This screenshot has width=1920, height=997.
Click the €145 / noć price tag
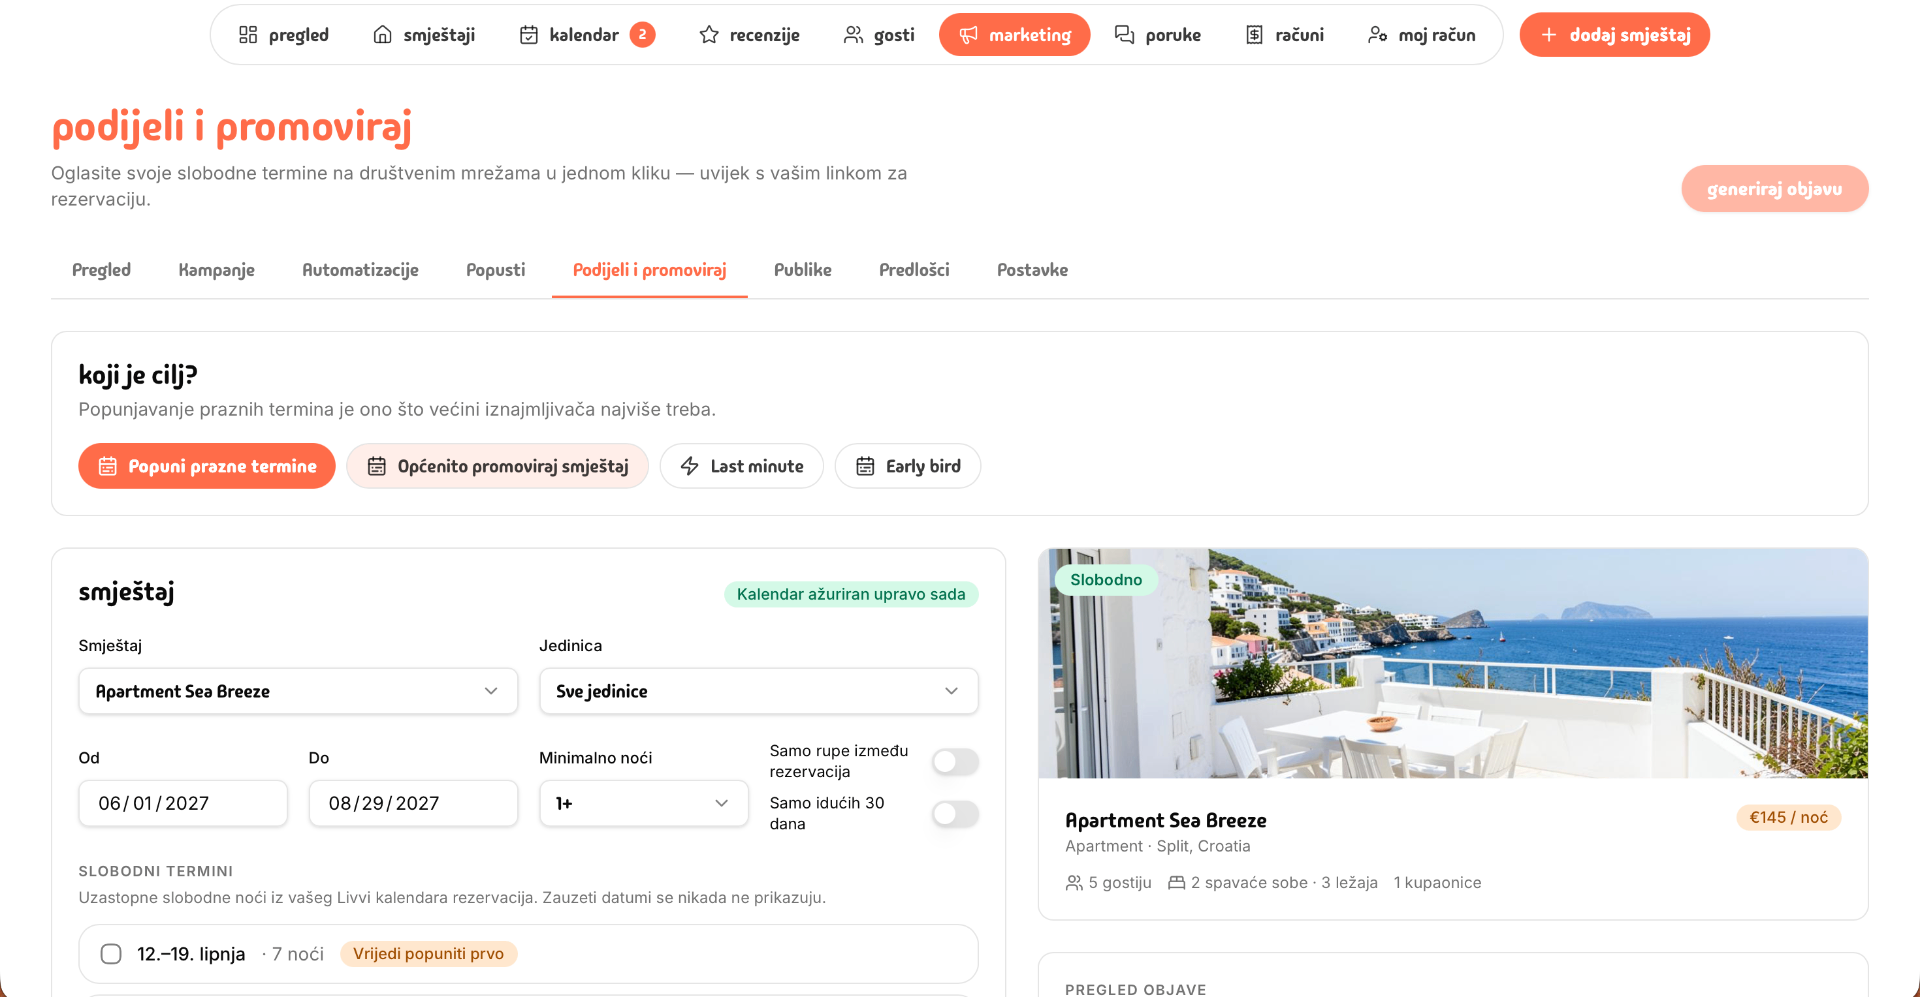[x=1788, y=817]
